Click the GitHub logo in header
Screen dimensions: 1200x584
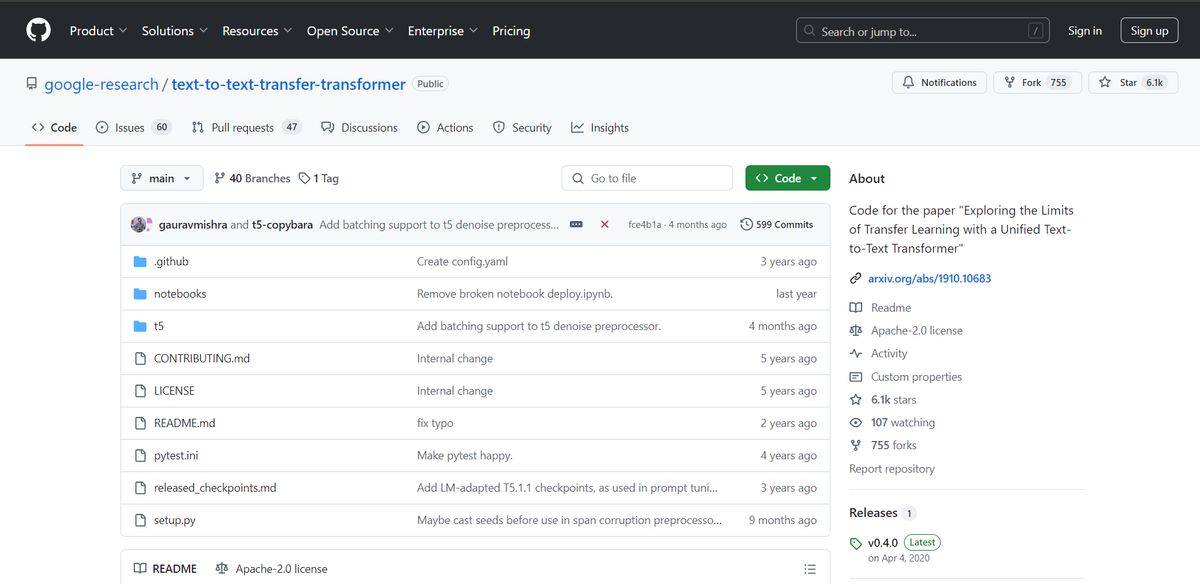(38, 31)
